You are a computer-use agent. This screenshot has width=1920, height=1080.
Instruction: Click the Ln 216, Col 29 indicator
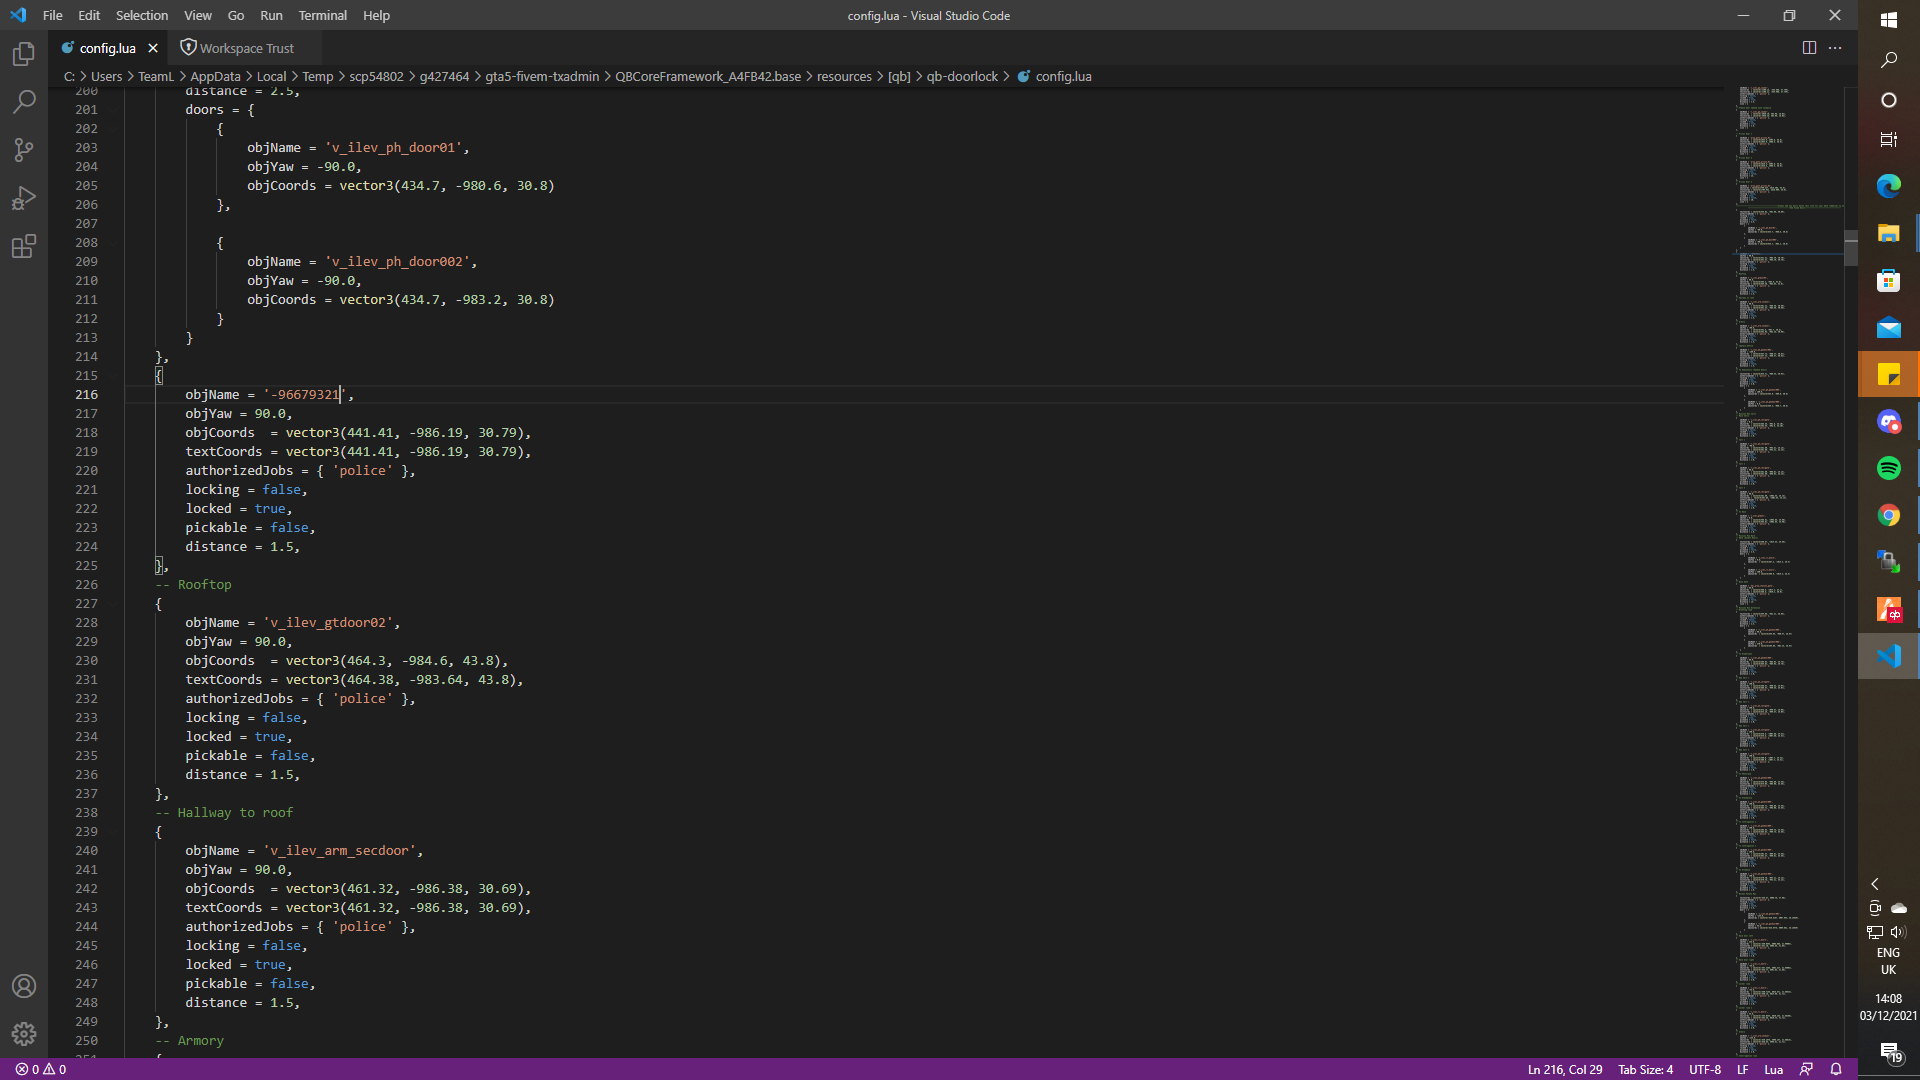[x=1564, y=1069]
